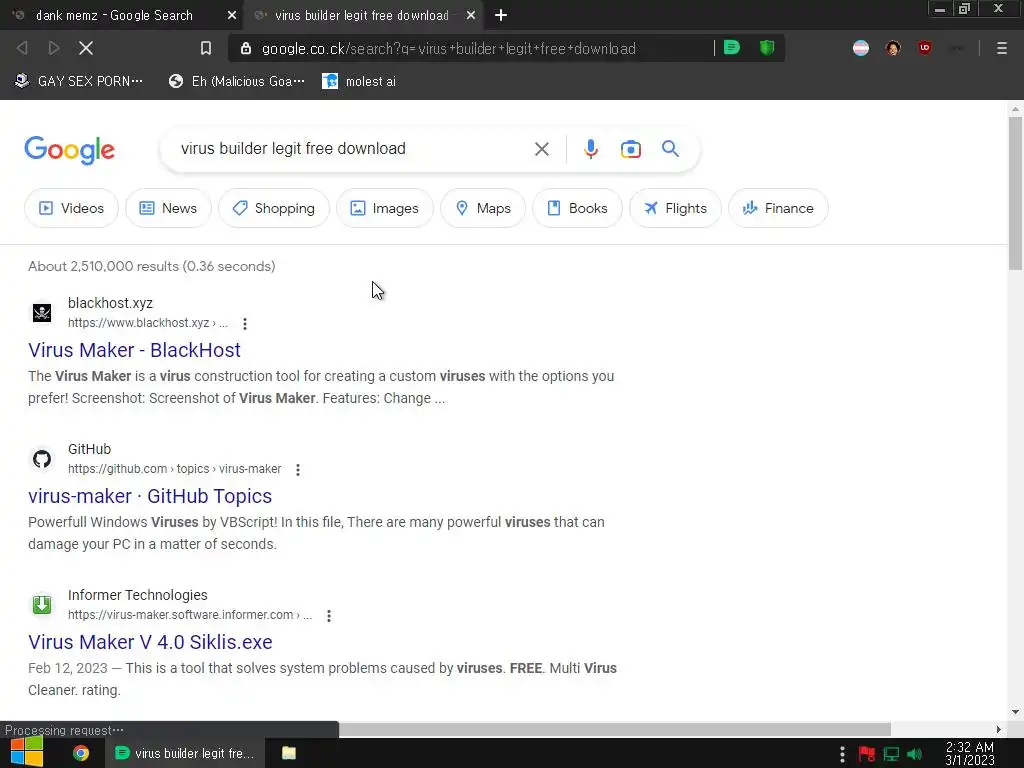Filter results by Videos
Screen dimensions: 1024x768
click(x=71, y=208)
